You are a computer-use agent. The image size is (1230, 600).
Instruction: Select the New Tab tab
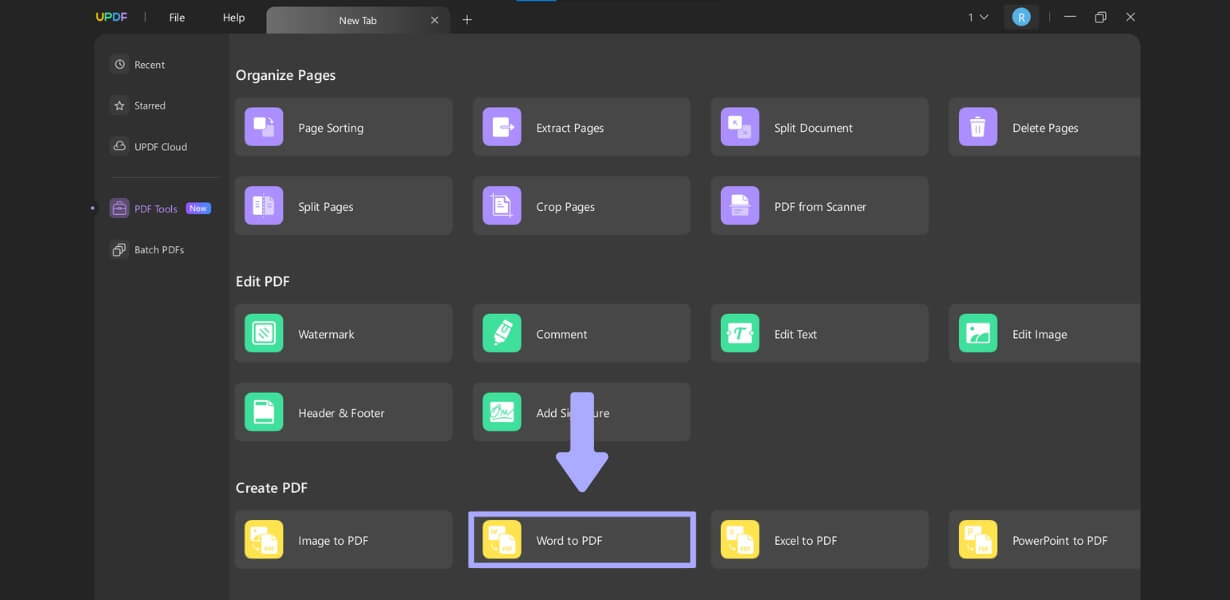tap(358, 20)
